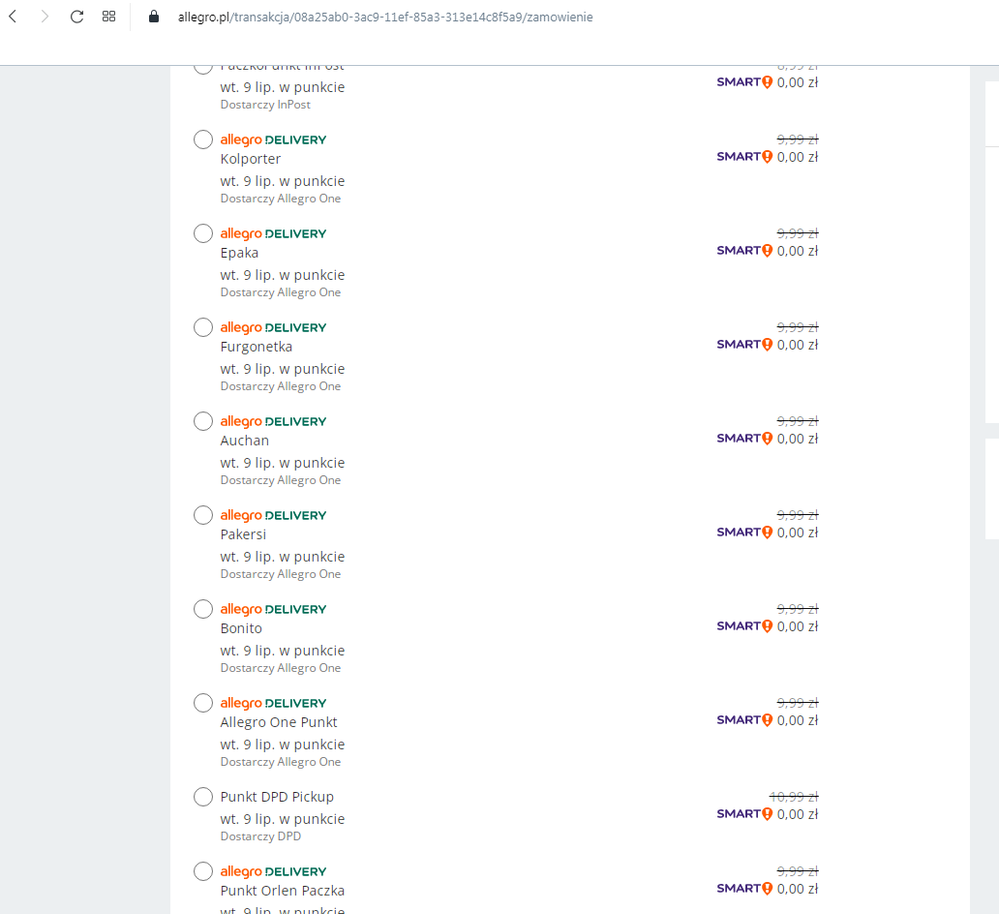Choose the Auchan pickup radio button
This screenshot has height=914, width=999.
[x=203, y=421]
